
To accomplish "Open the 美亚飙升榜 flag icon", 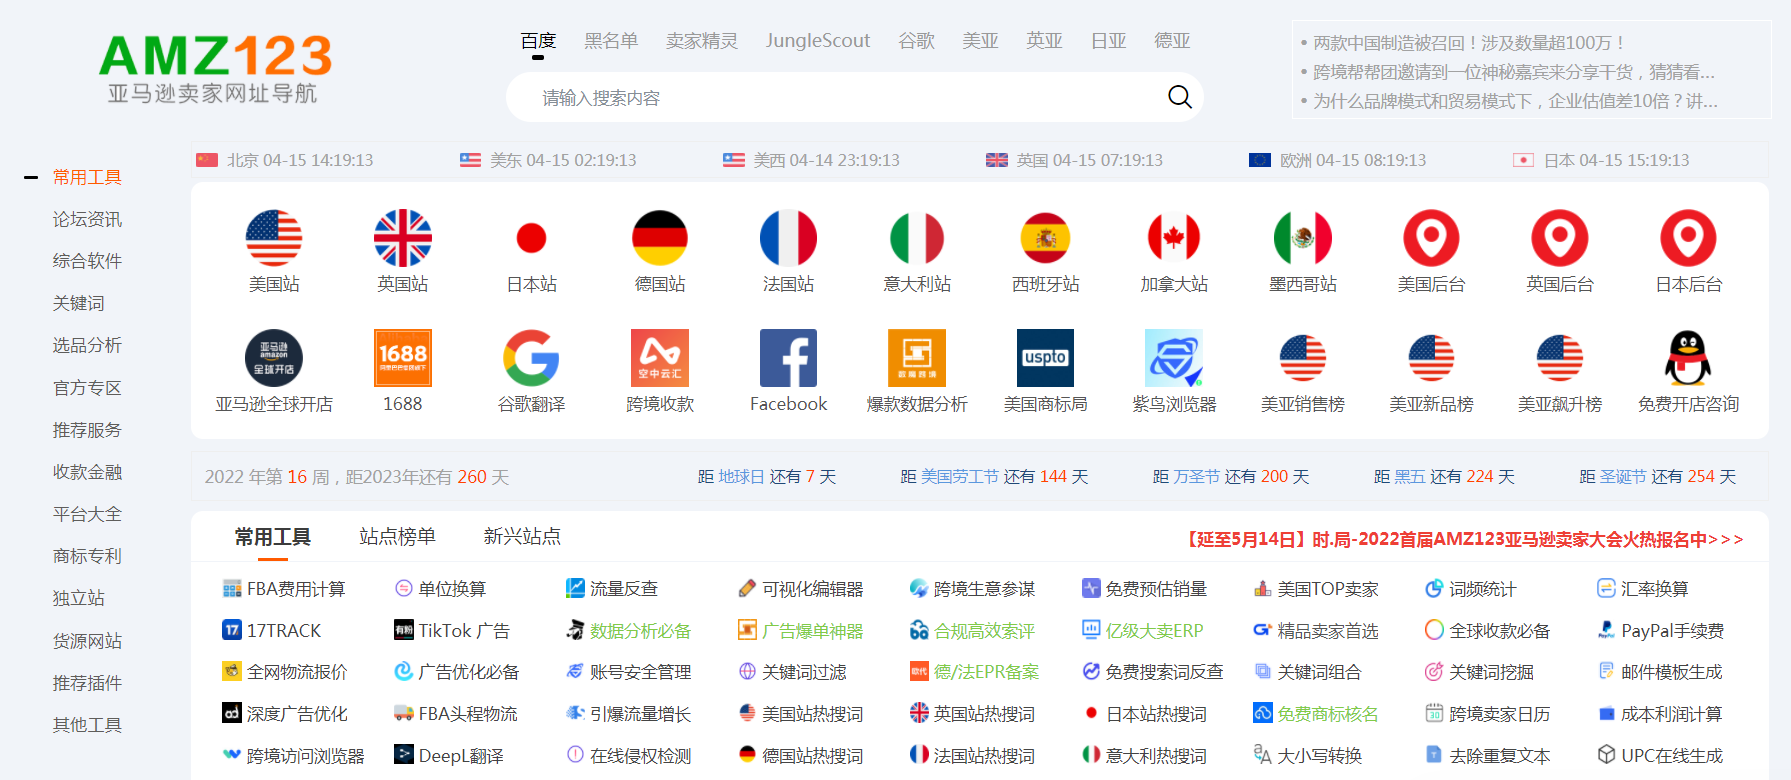I will click(1560, 358).
